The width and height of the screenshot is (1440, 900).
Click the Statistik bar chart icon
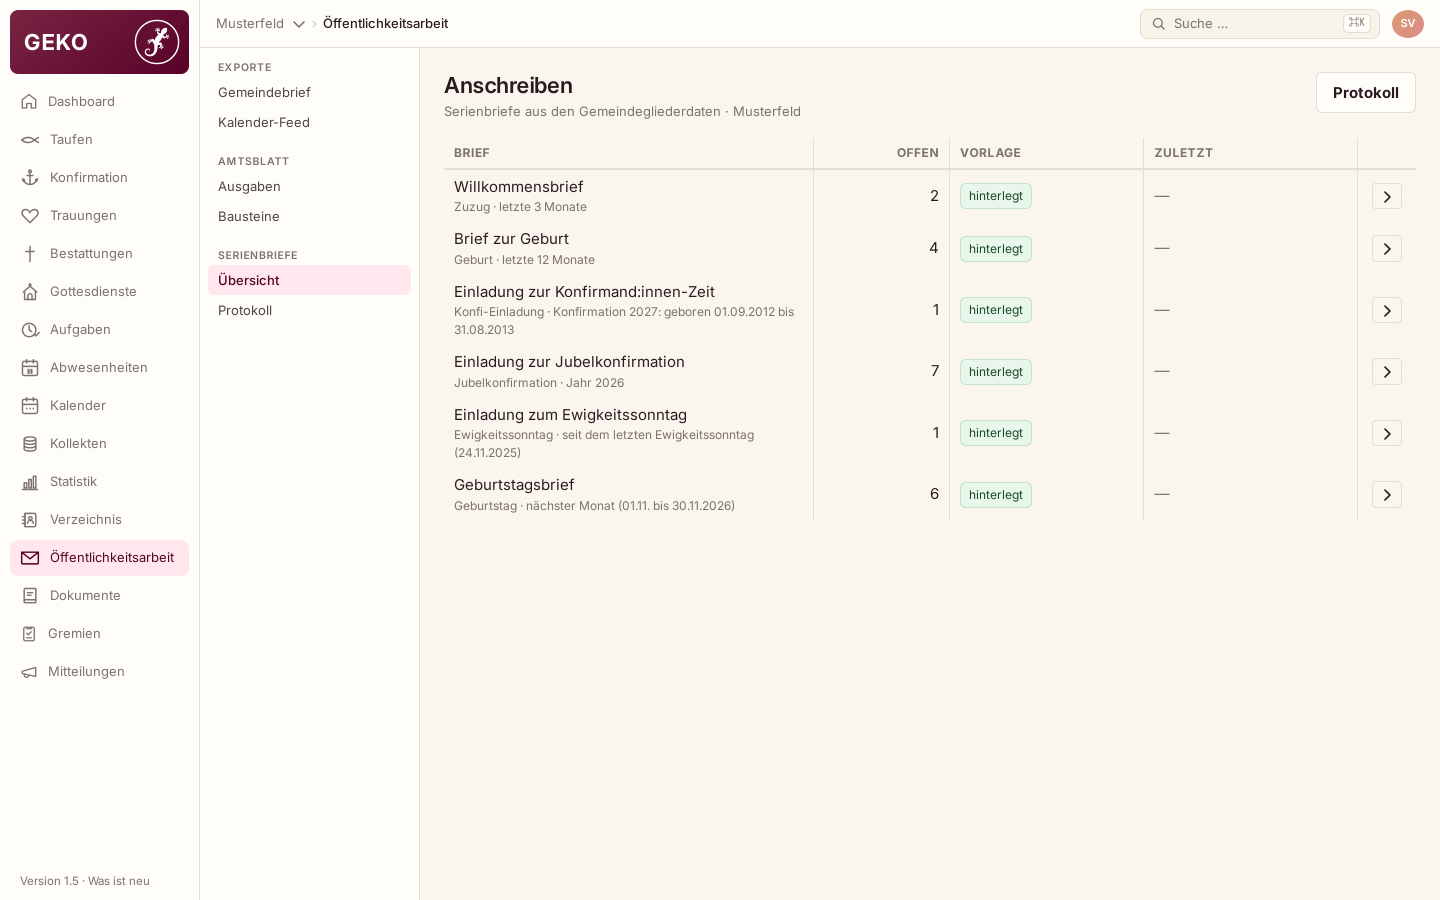[x=30, y=482]
